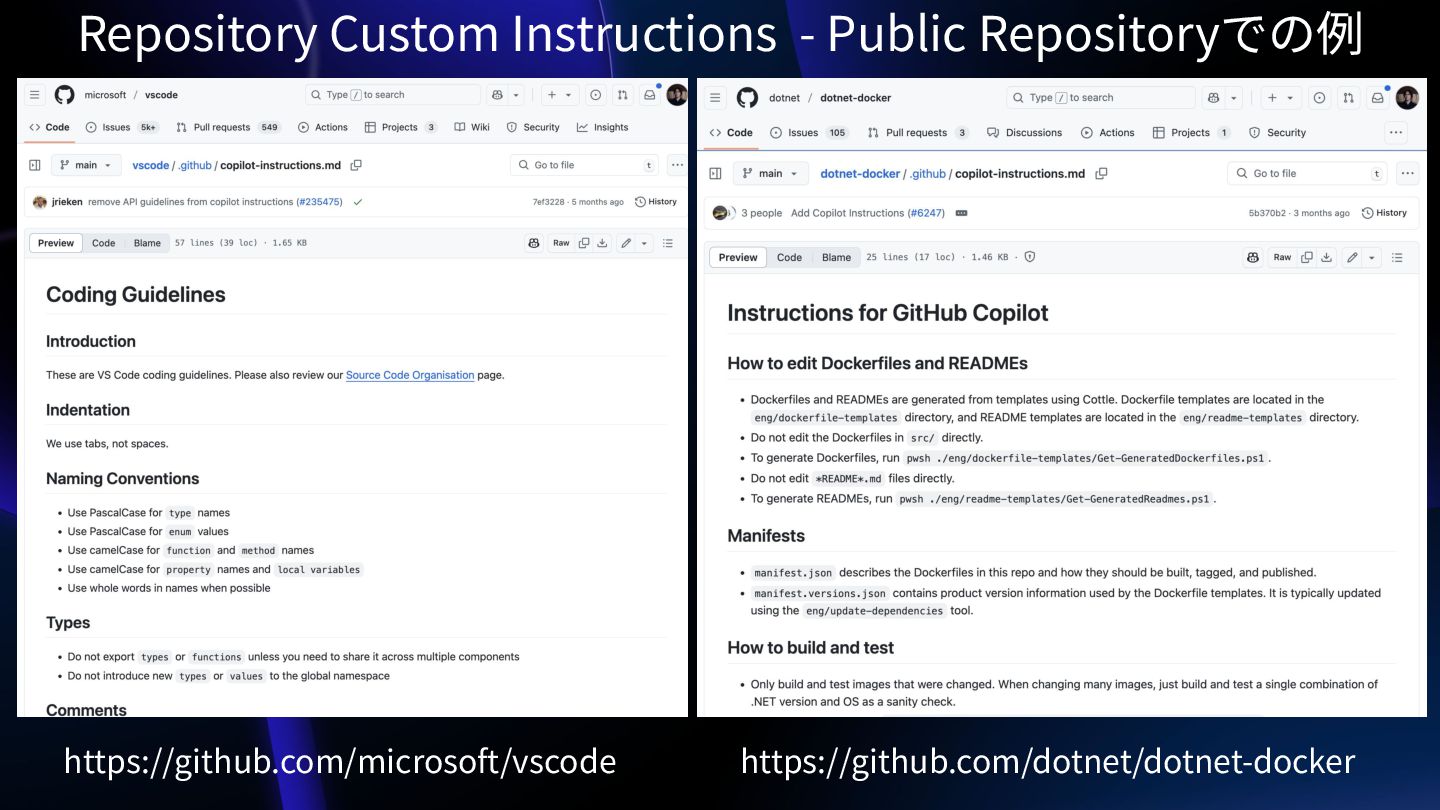Open more file actions in vscode window
The image size is (1440, 810).
point(677,165)
